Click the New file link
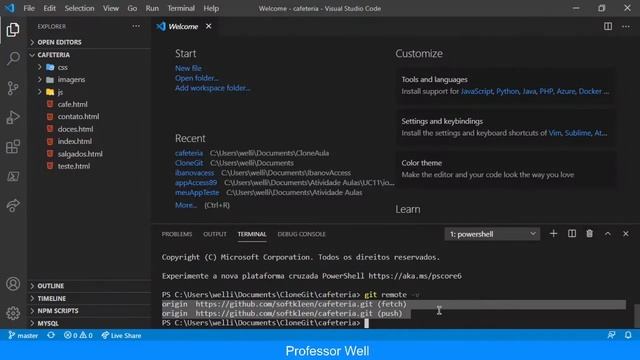This screenshot has height=360, width=640. (188, 68)
